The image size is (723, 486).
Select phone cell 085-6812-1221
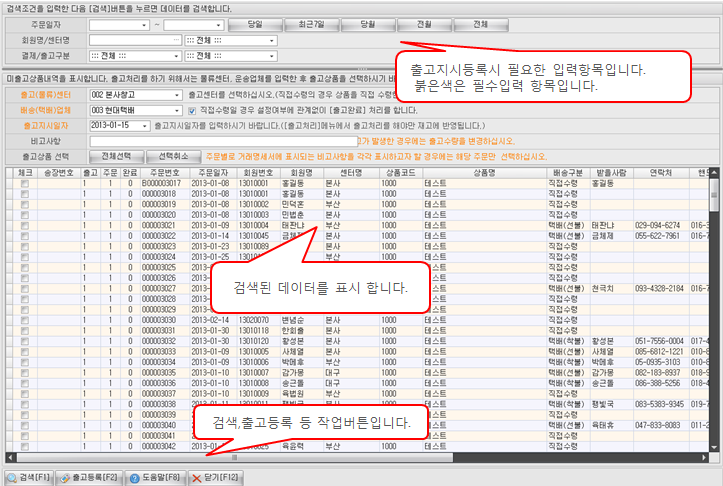point(659,352)
